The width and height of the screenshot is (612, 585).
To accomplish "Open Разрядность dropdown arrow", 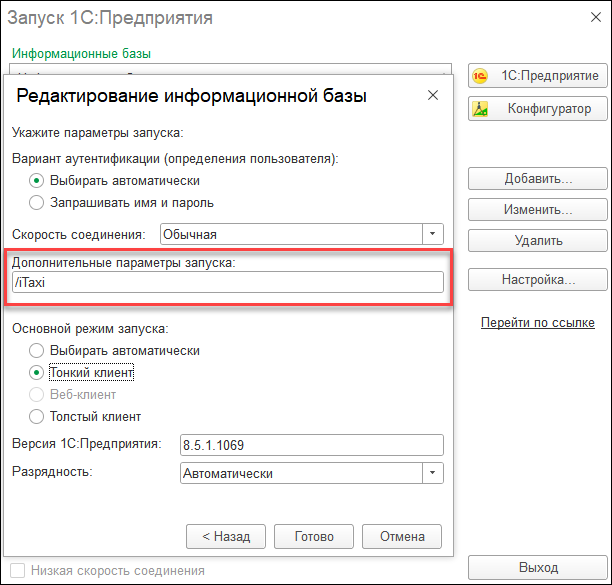I will click(432, 473).
